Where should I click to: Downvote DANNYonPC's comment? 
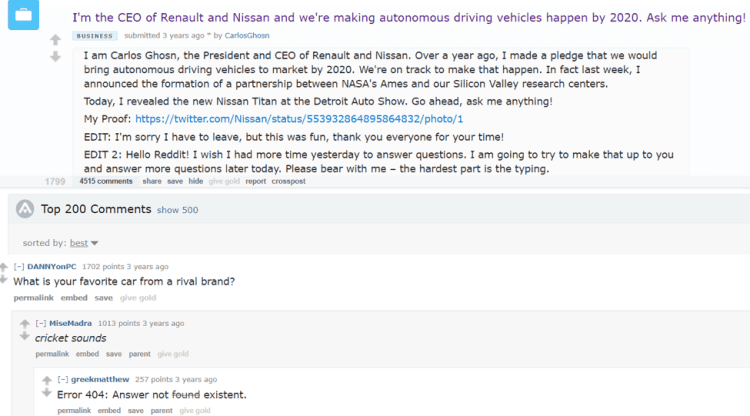(x=4, y=279)
